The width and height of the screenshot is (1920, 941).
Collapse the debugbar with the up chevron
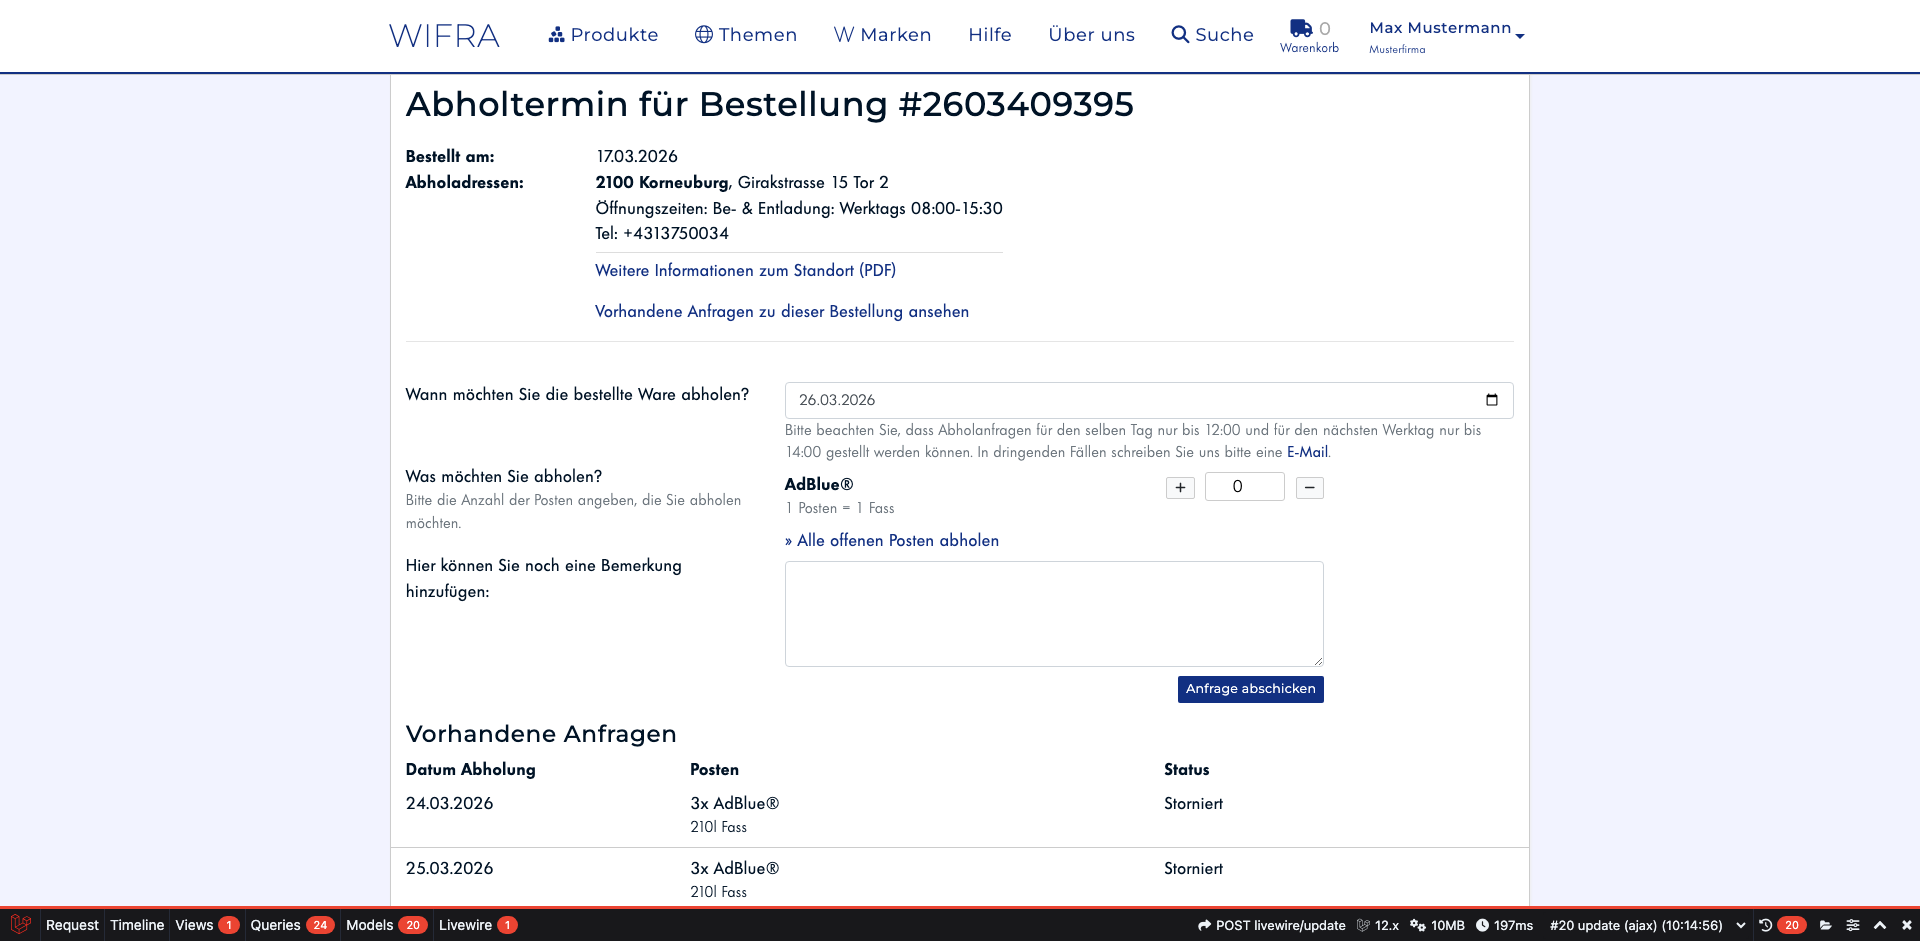pyautogui.click(x=1880, y=925)
